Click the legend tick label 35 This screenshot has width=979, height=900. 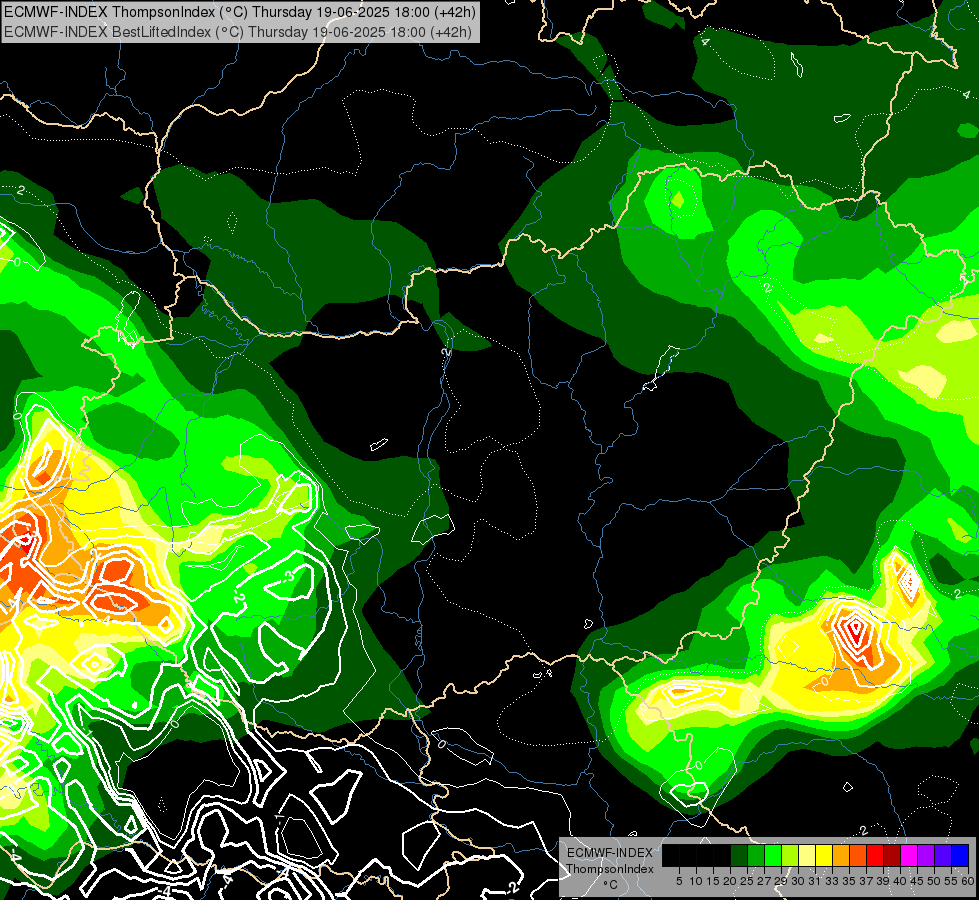click(849, 881)
